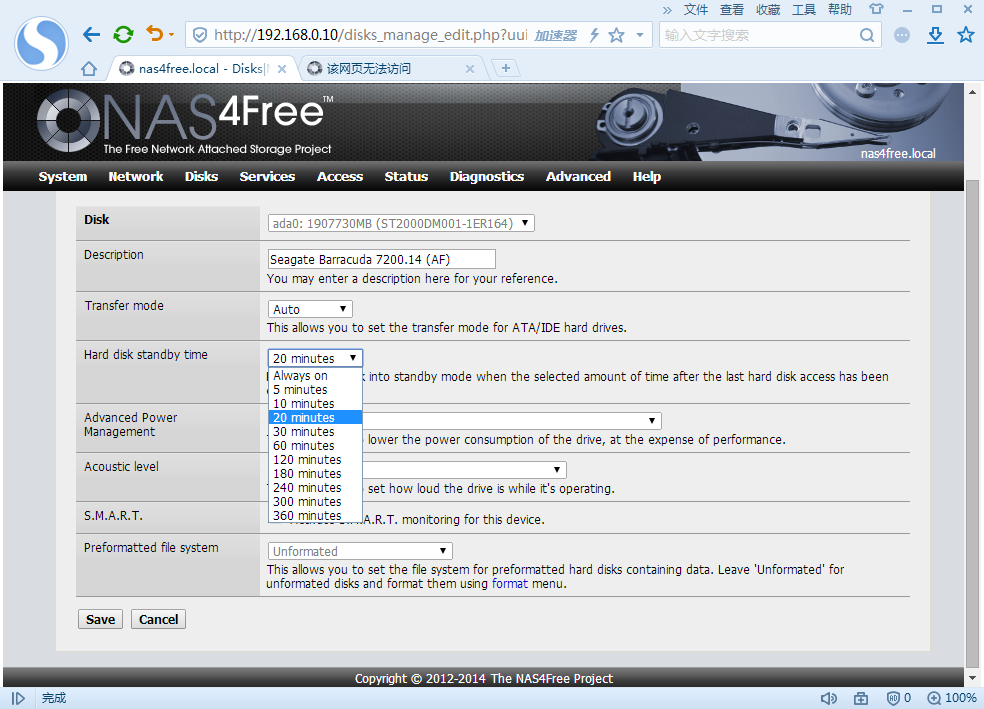Open the Acoustic level dropdown
This screenshot has width=984, height=709.
(464, 469)
